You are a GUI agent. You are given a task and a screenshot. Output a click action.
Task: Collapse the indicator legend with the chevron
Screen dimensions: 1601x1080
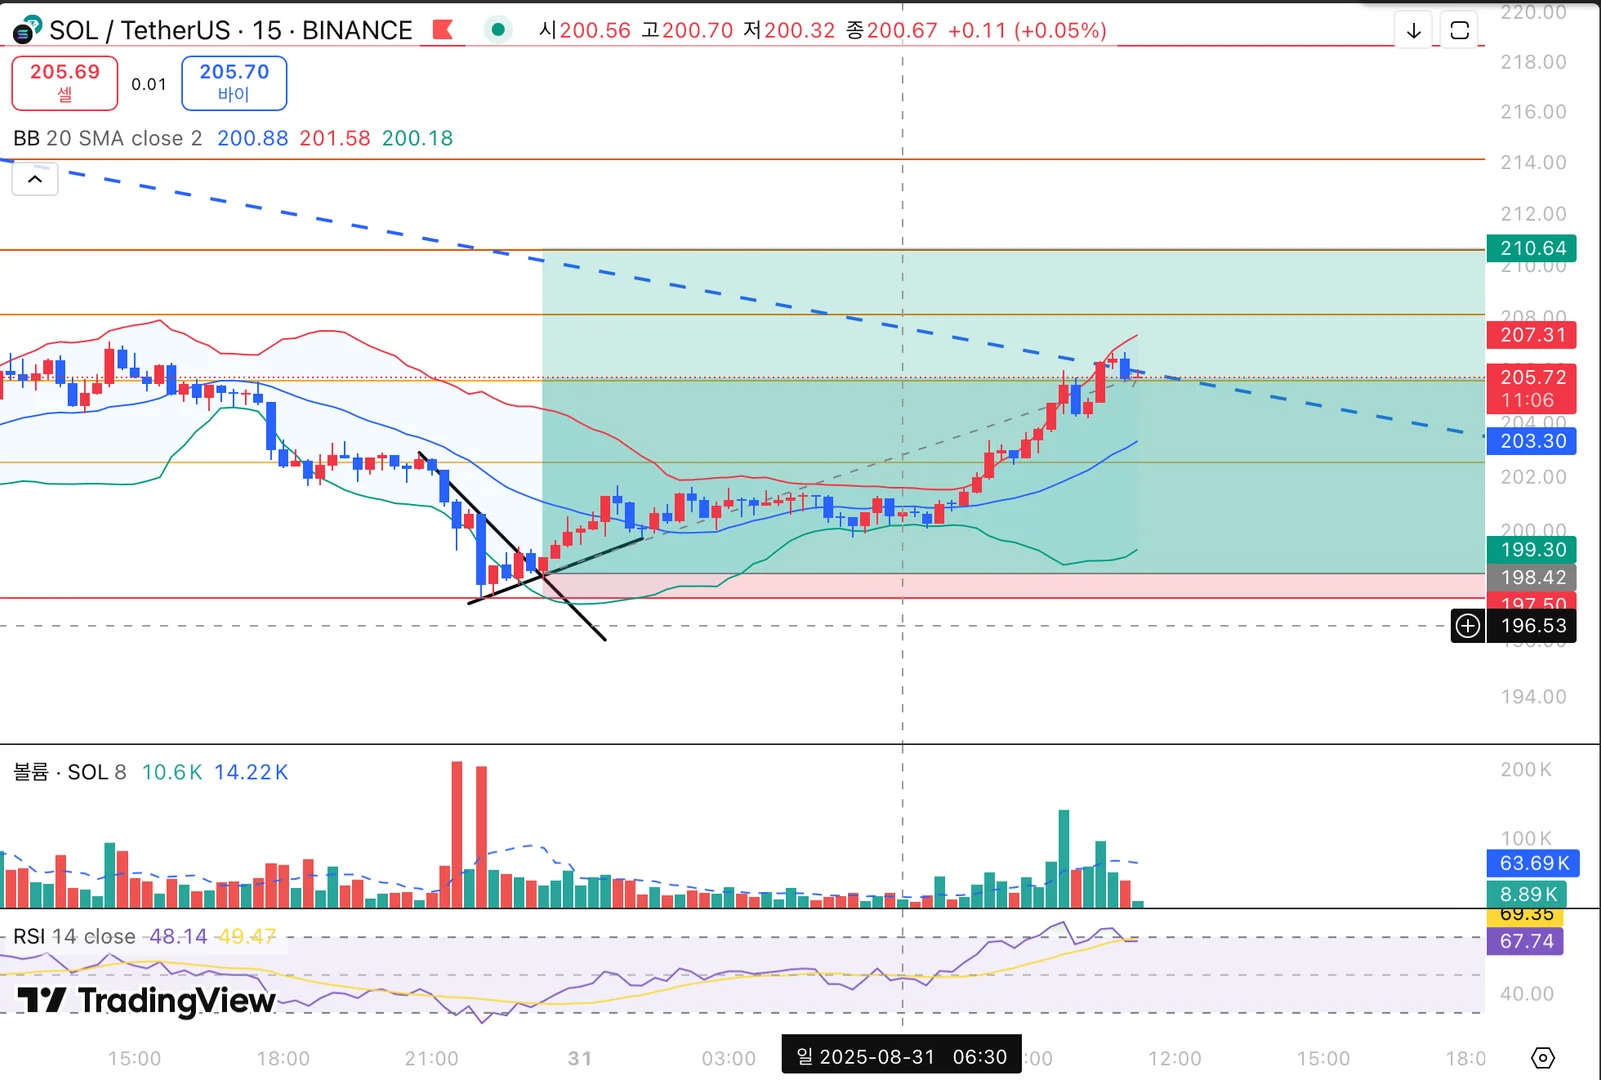(x=35, y=179)
